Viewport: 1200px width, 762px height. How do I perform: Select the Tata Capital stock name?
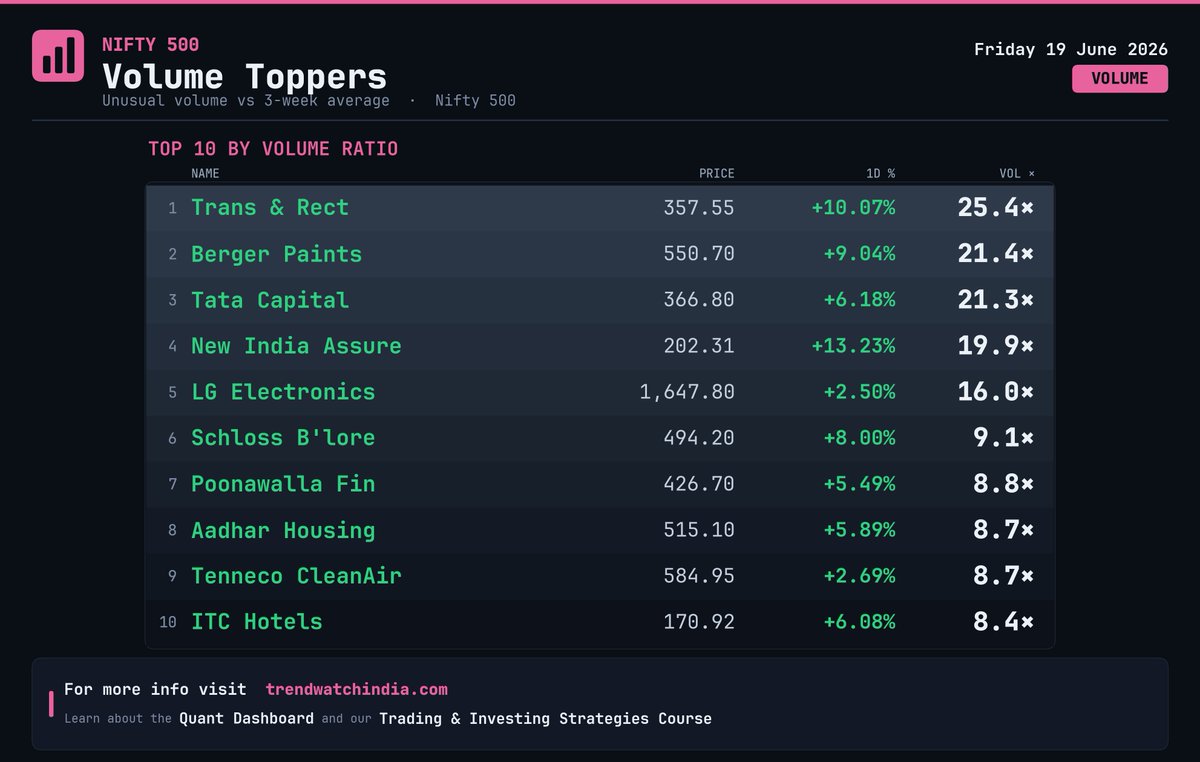(270, 300)
